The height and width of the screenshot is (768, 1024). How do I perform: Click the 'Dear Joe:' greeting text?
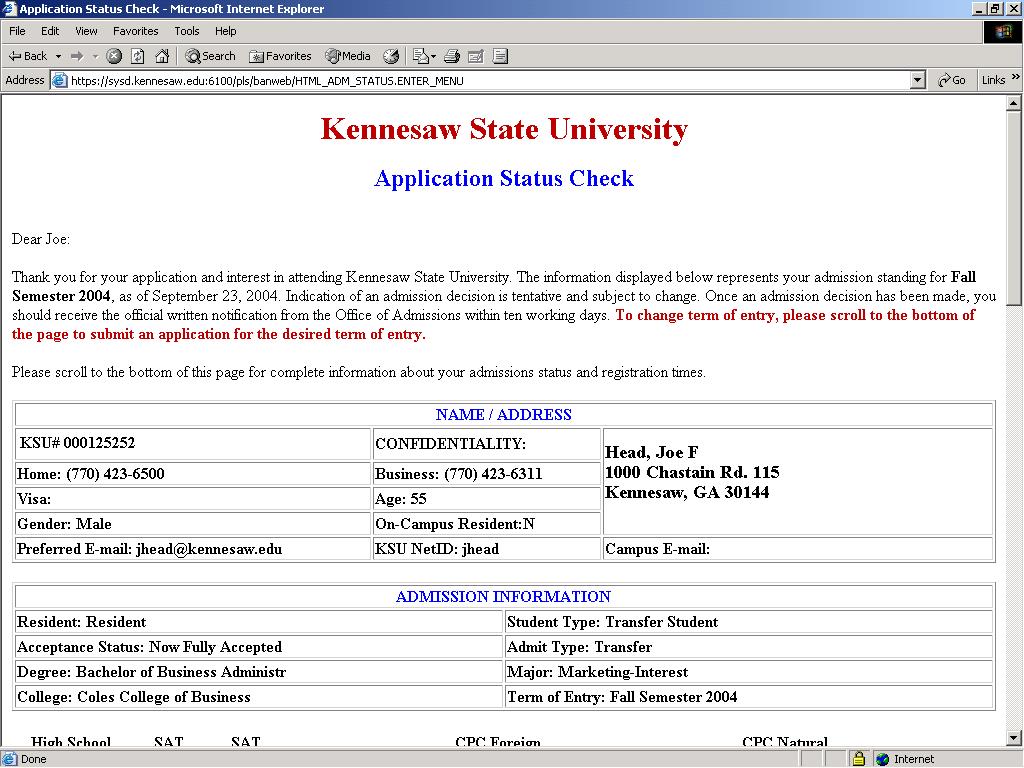point(40,239)
